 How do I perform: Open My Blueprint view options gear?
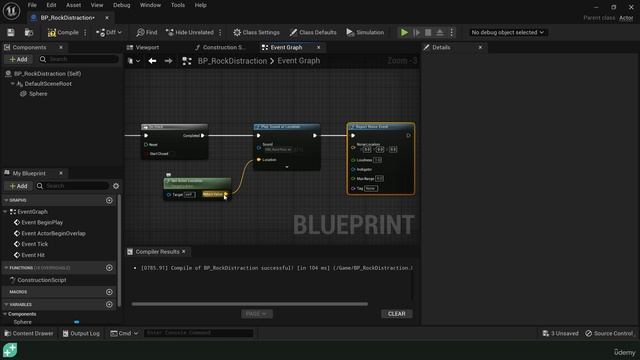coord(116,186)
